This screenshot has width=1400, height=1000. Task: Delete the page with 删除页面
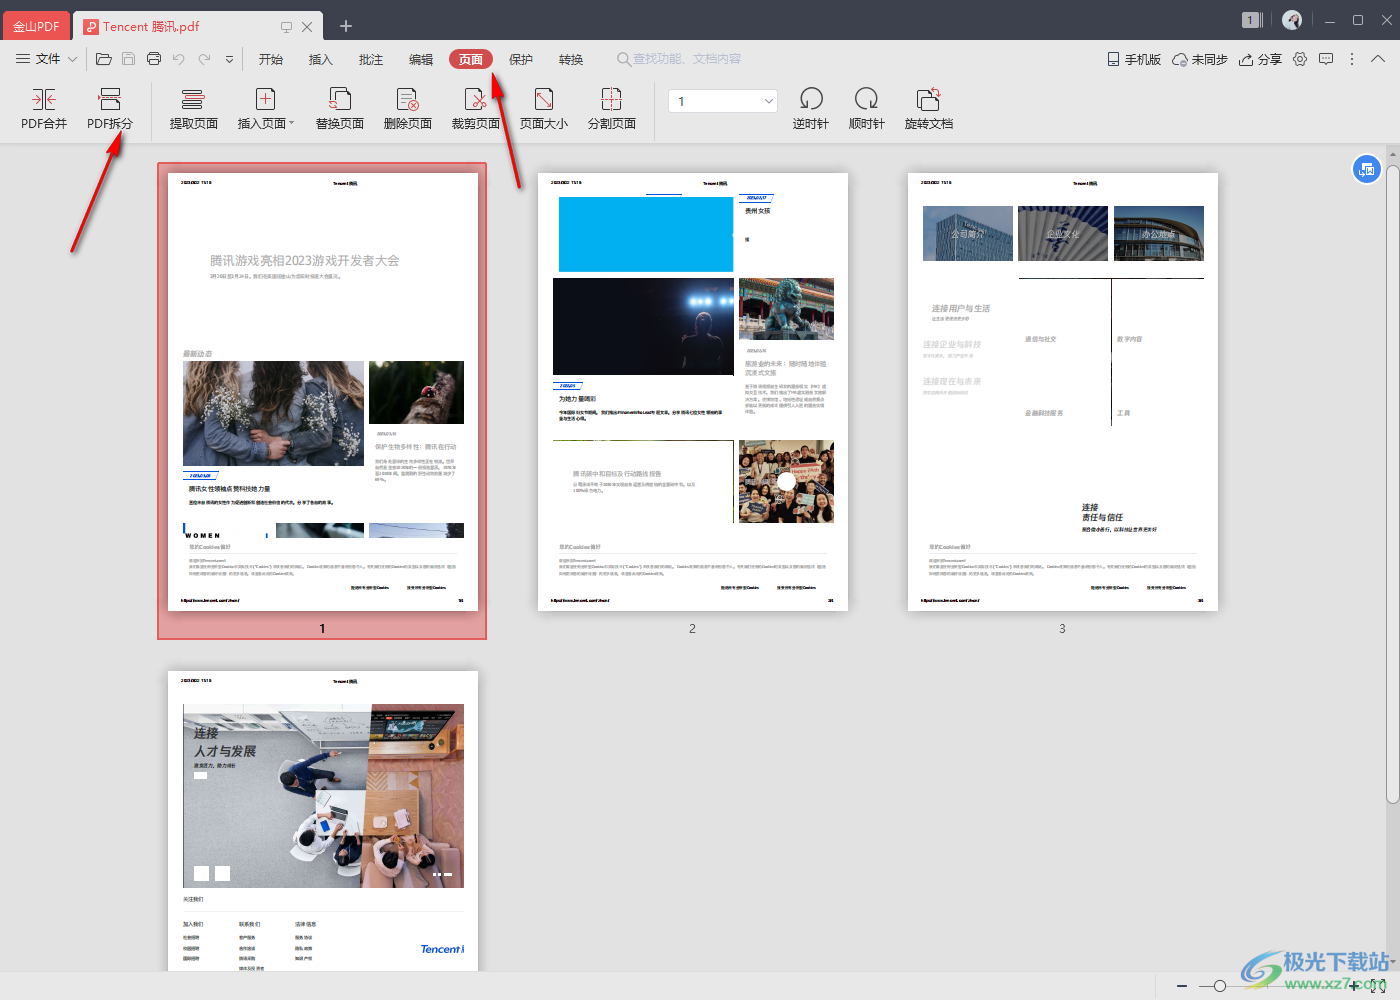[408, 110]
